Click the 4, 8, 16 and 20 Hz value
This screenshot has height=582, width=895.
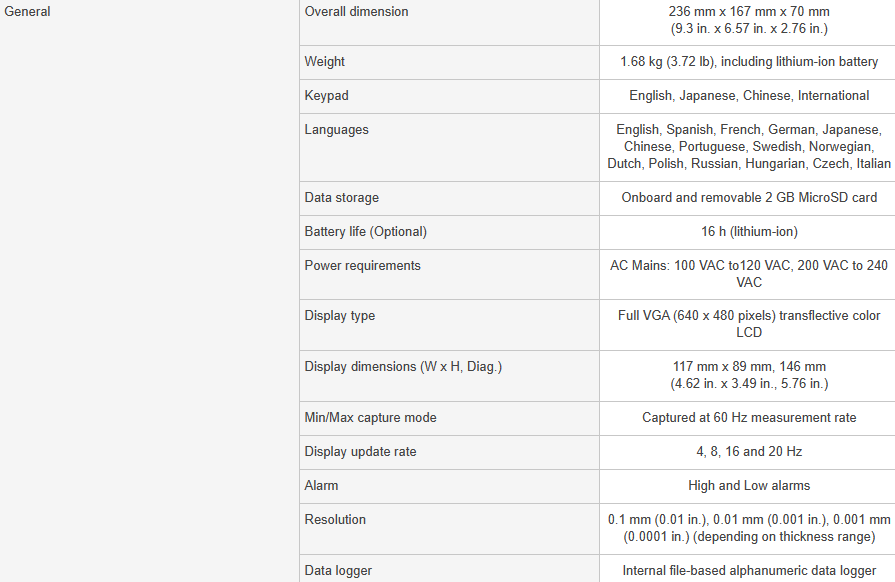point(749,451)
